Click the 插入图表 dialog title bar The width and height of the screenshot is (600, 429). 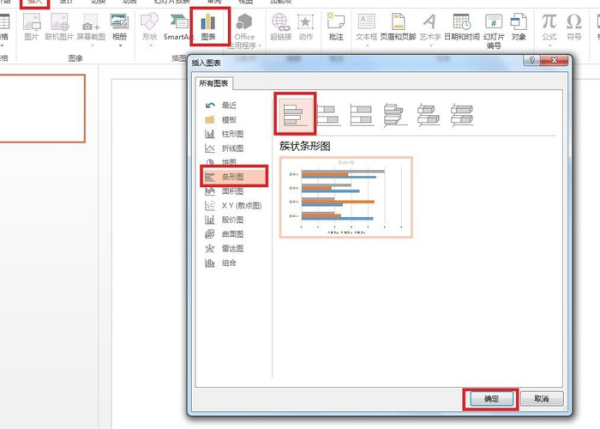[x=356, y=62]
